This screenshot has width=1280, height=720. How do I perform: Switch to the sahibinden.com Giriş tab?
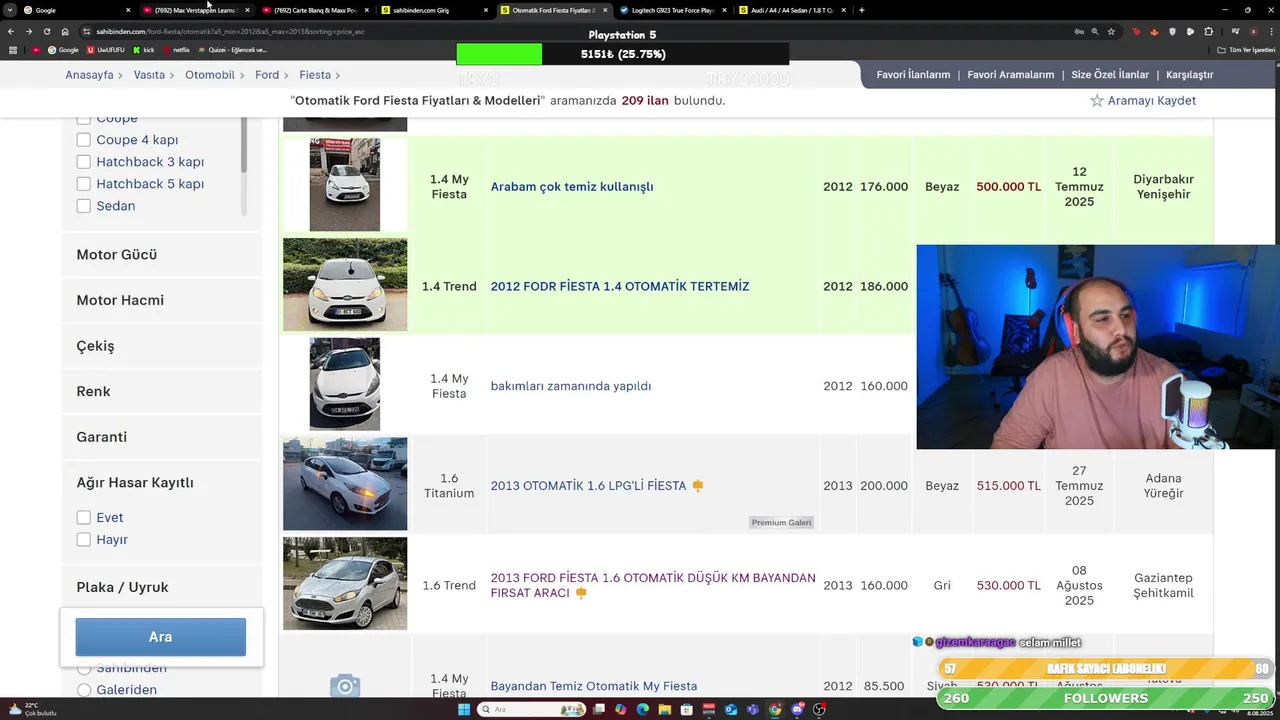pyautogui.click(x=434, y=10)
